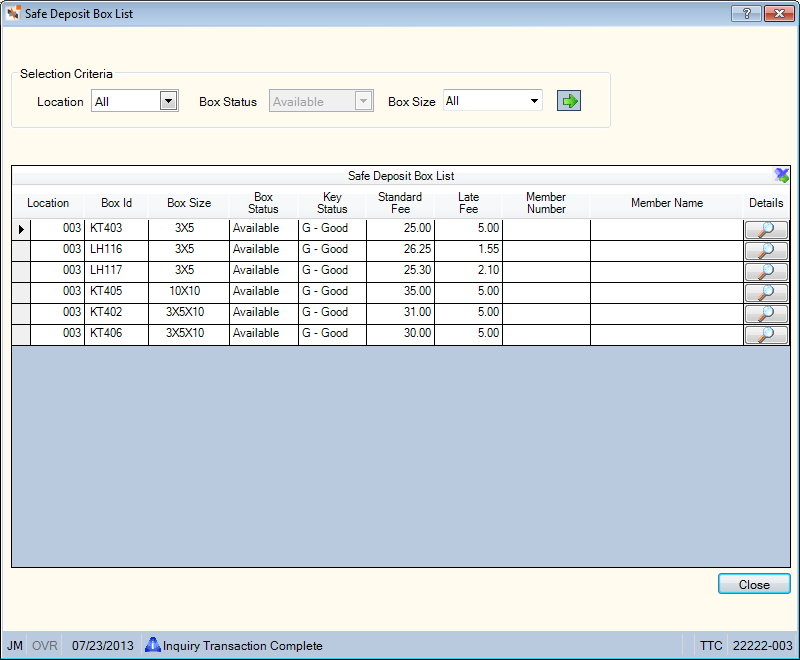Image resolution: width=800 pixels, height=660 pixels.
Task: Open details magnifier for box KT406
Action: pos(766,335)
